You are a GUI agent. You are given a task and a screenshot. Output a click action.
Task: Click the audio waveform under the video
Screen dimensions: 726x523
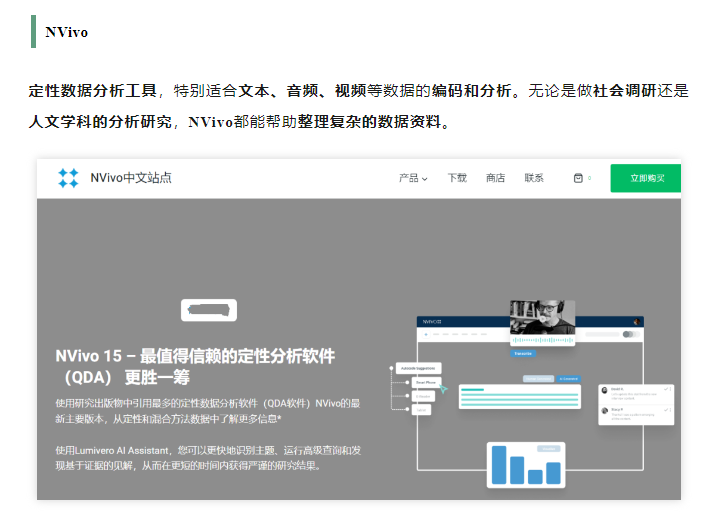542,340
